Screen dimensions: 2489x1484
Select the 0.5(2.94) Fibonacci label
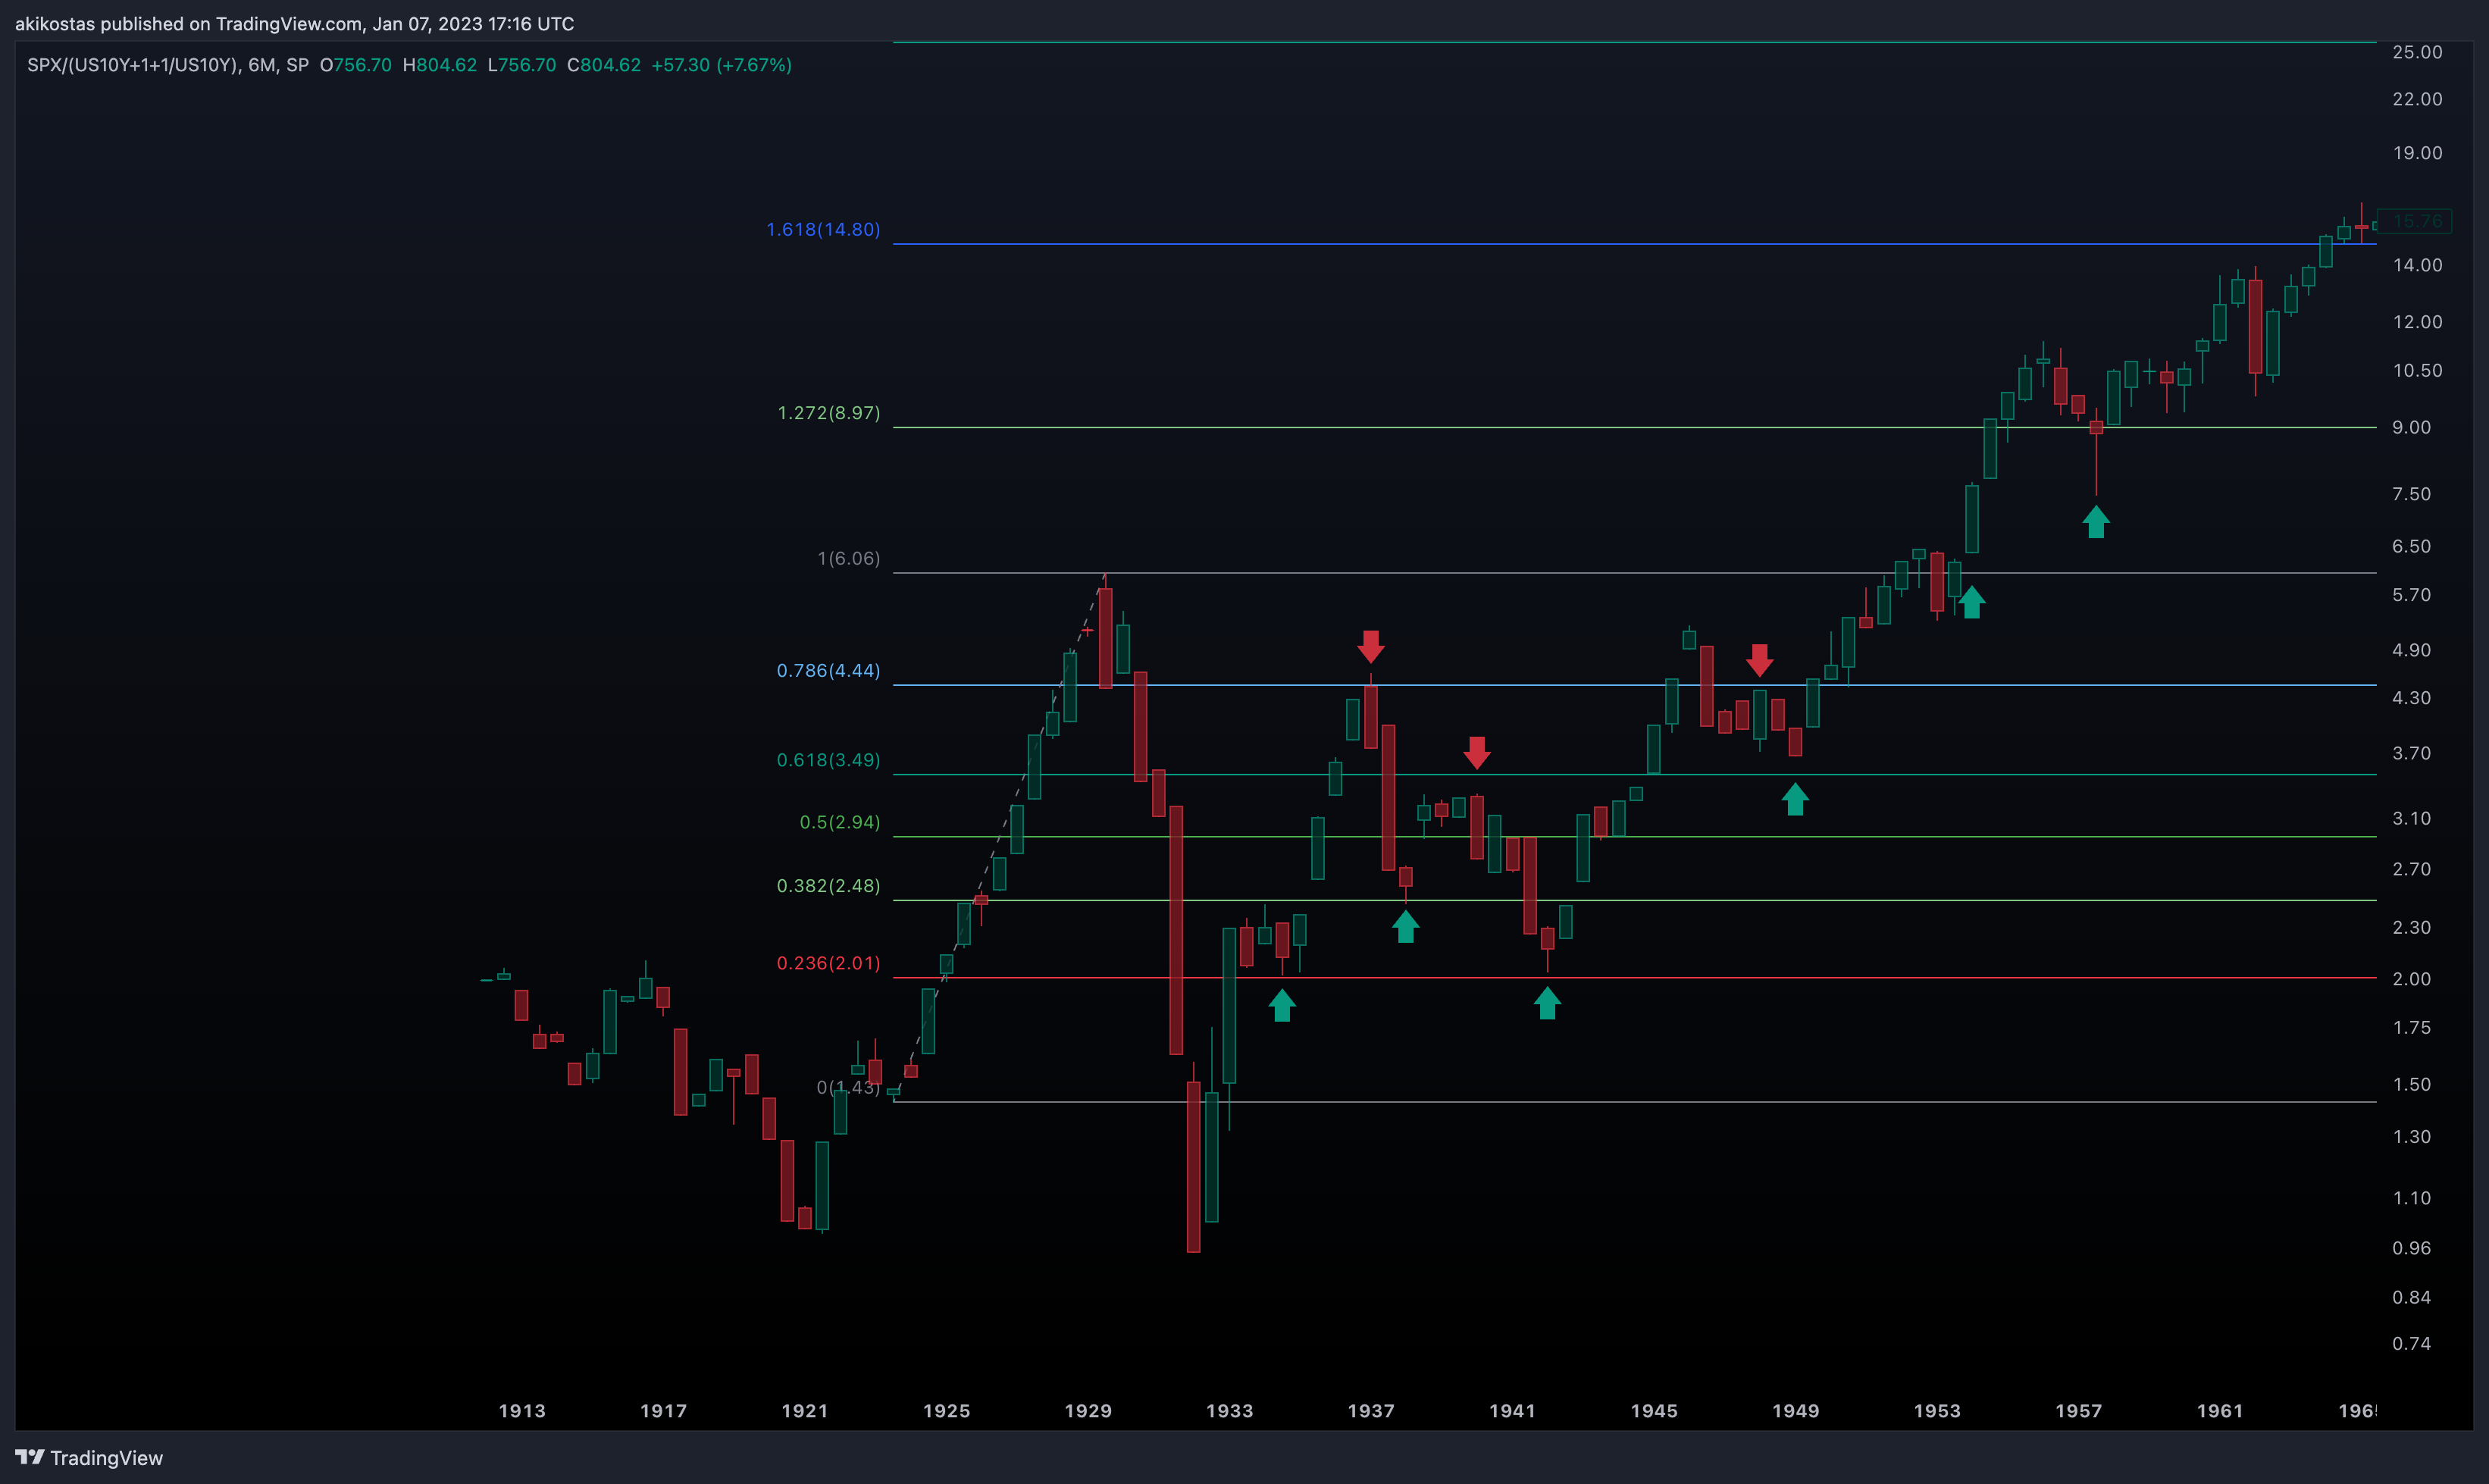coord(840,822)
